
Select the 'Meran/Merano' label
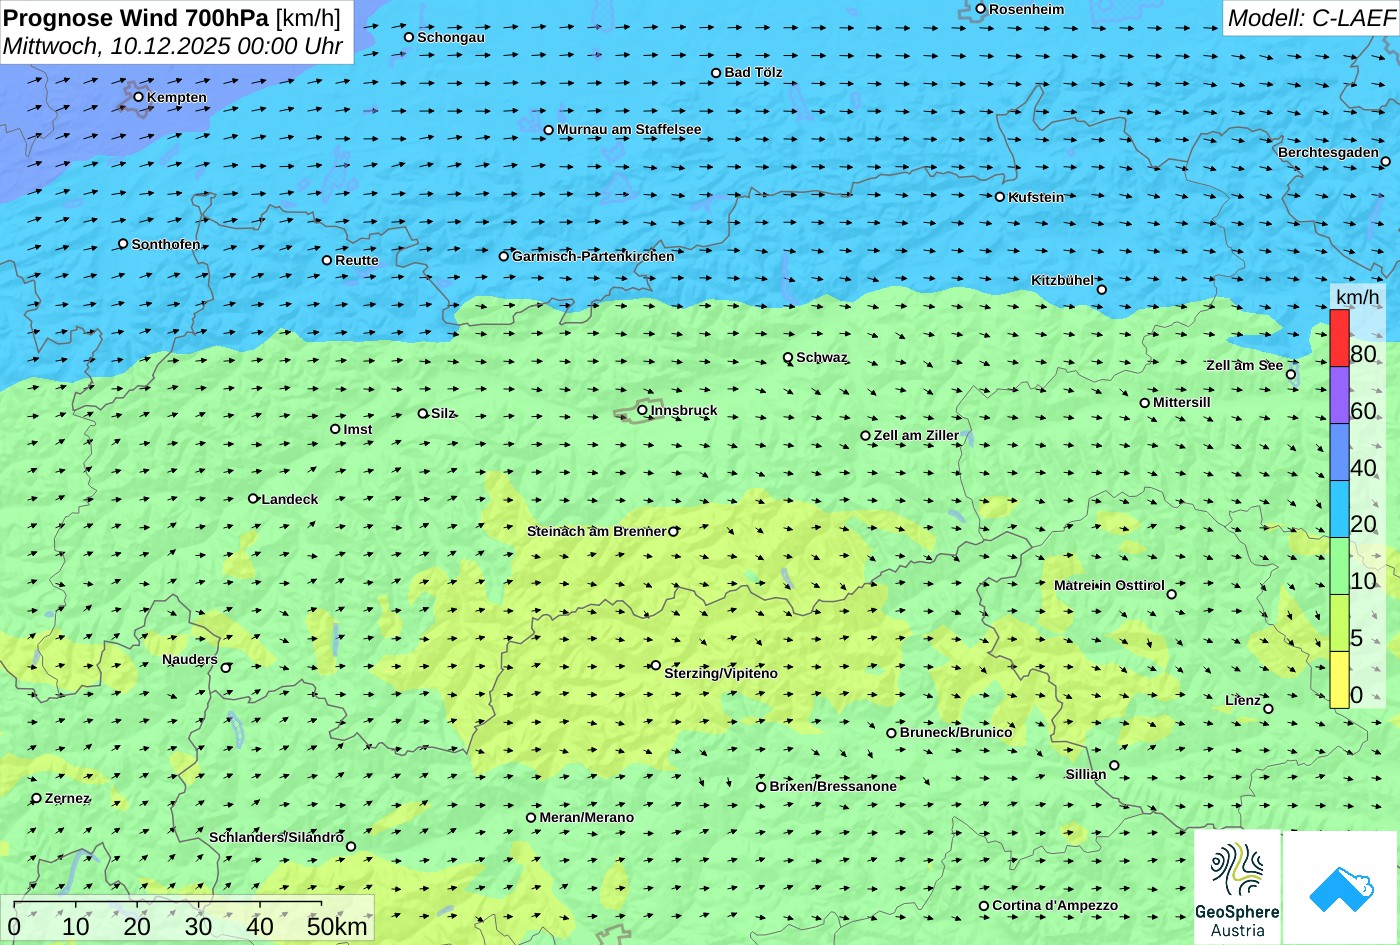pyautogui.click(x=587, y=817)
